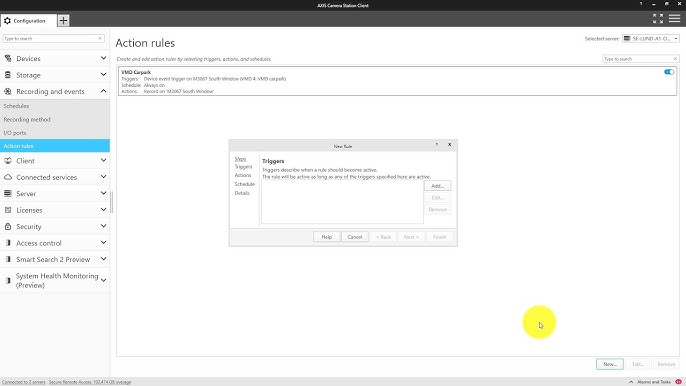Viewport: 686px width, 386px height.
Task: Click the Licenses sidebar icon
Action: [x=8, y=210]
